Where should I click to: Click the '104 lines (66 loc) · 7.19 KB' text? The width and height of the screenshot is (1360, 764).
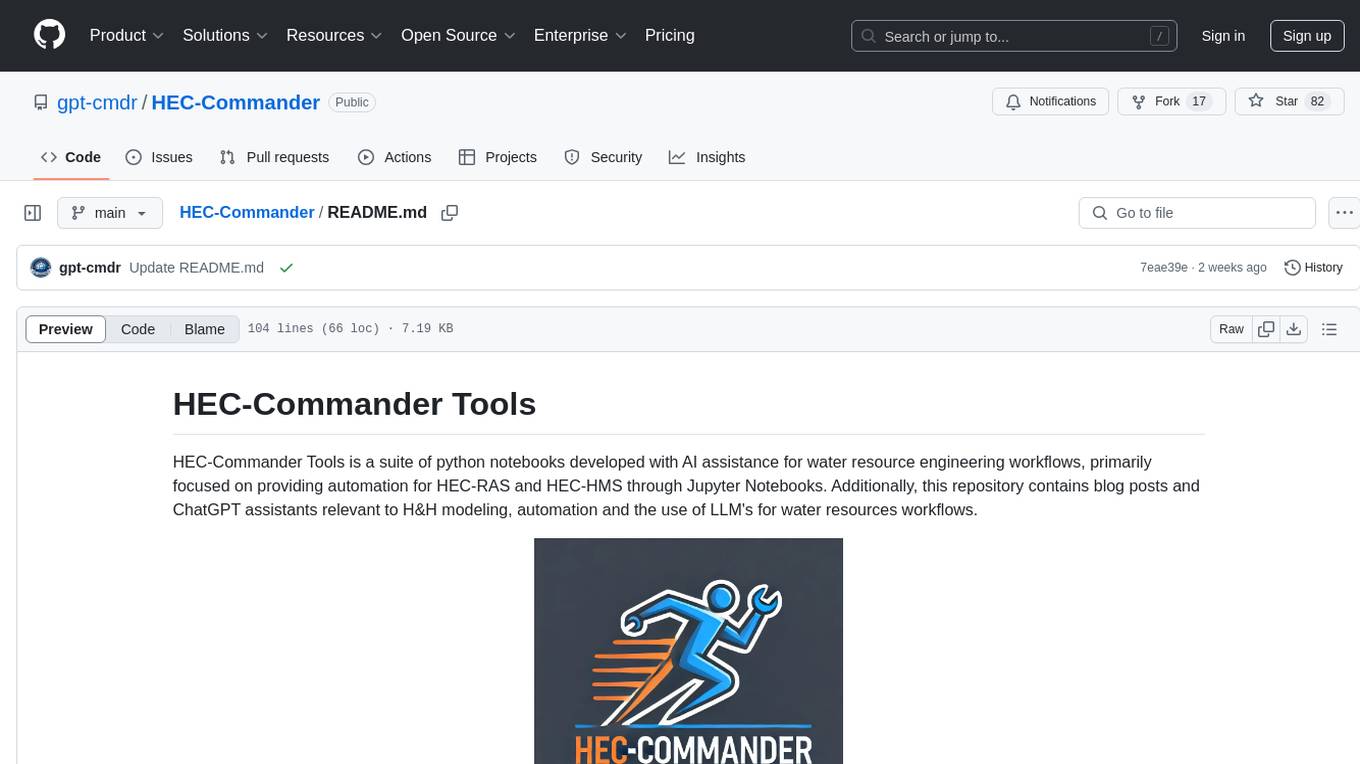click(350, 329)
